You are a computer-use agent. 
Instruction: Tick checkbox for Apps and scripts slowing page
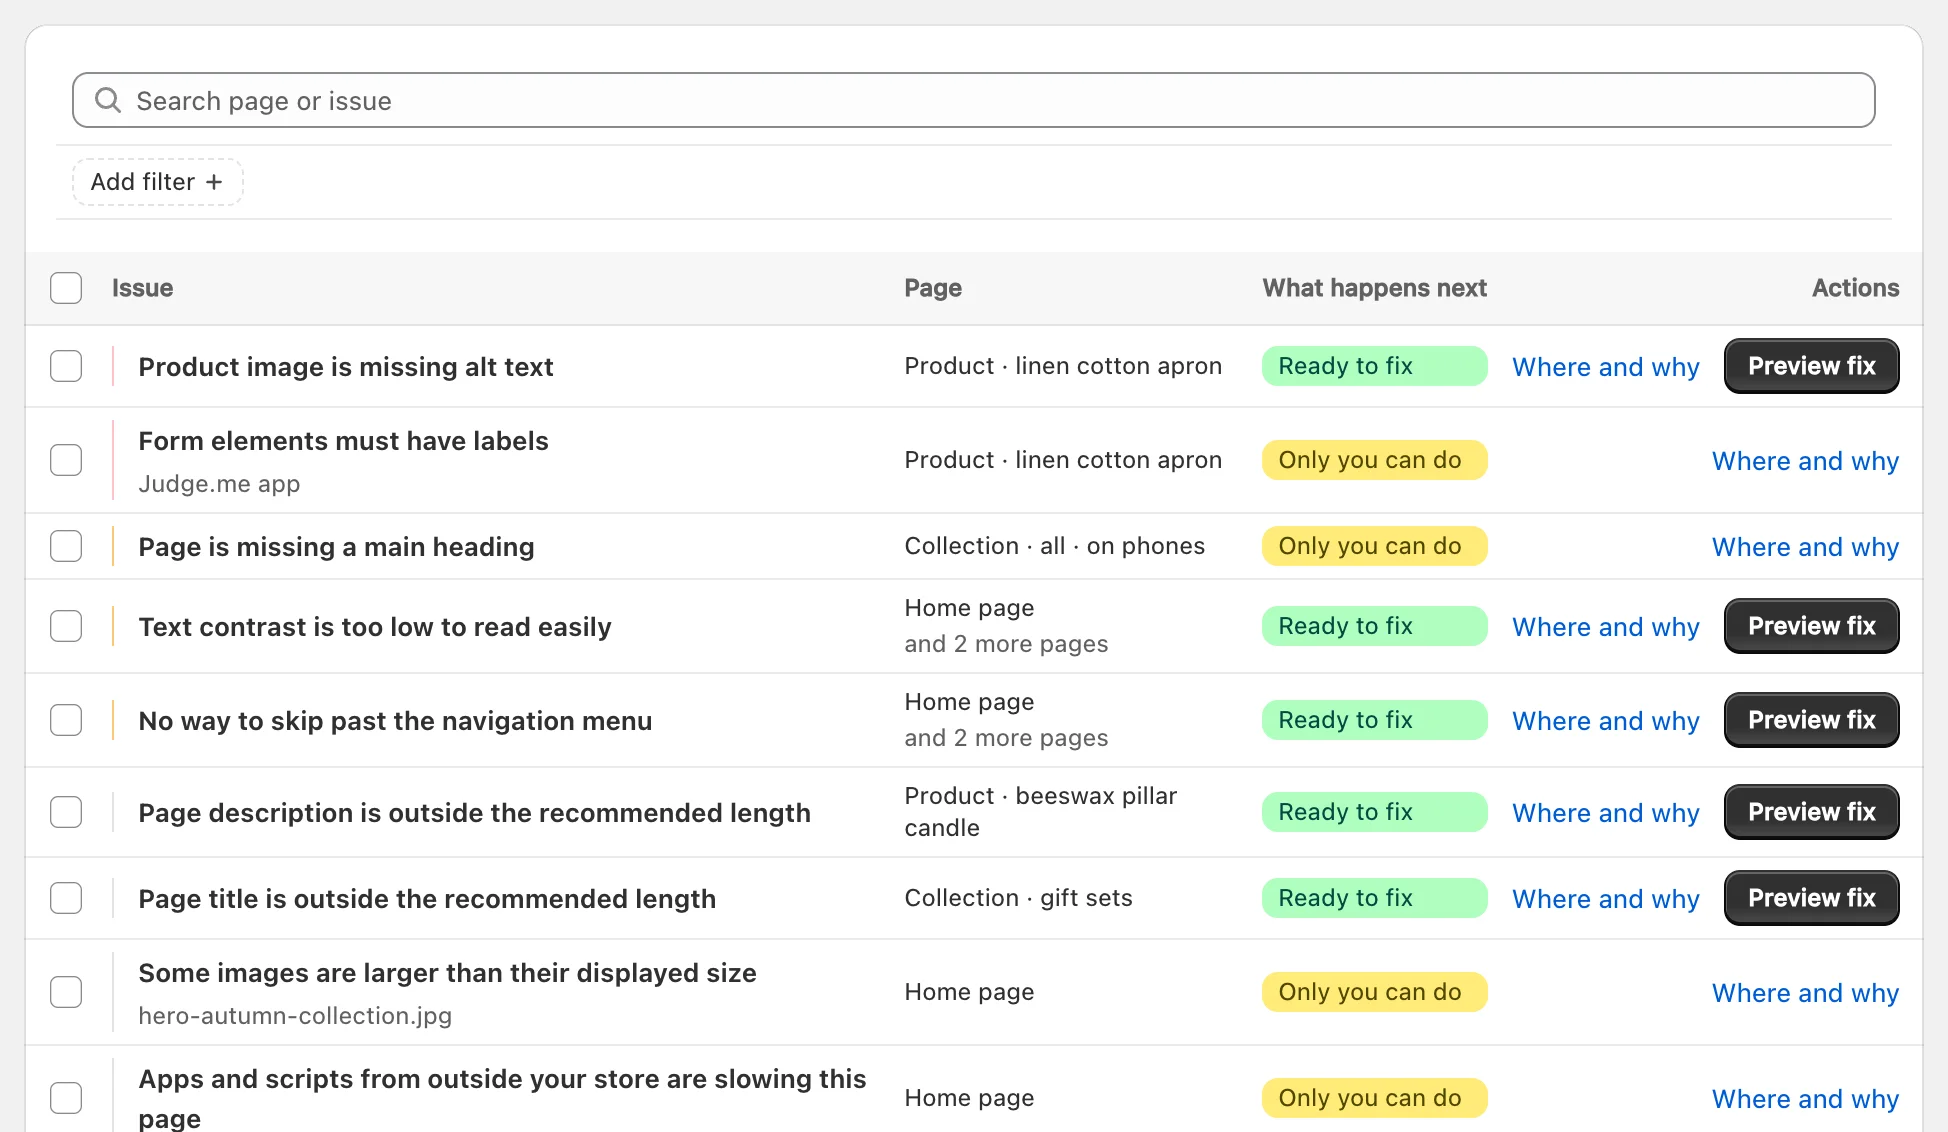(66, 1098)
